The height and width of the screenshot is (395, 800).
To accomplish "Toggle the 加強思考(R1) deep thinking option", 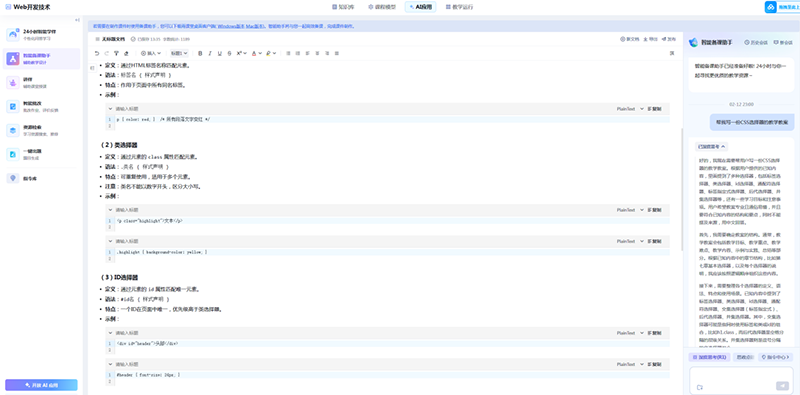I will click(709, 357).
